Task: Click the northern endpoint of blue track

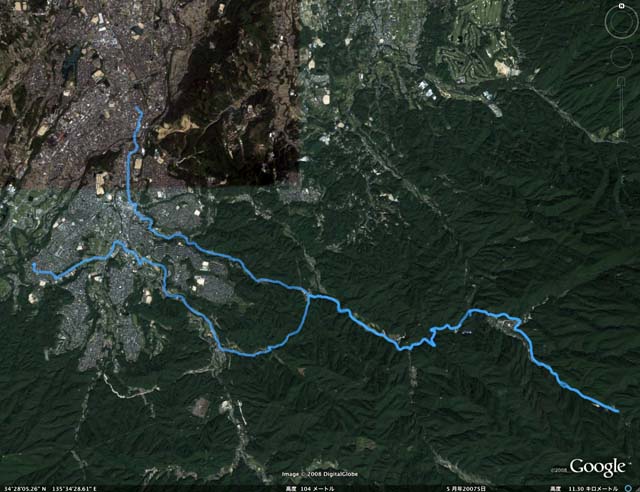Action: pos(138,108)
